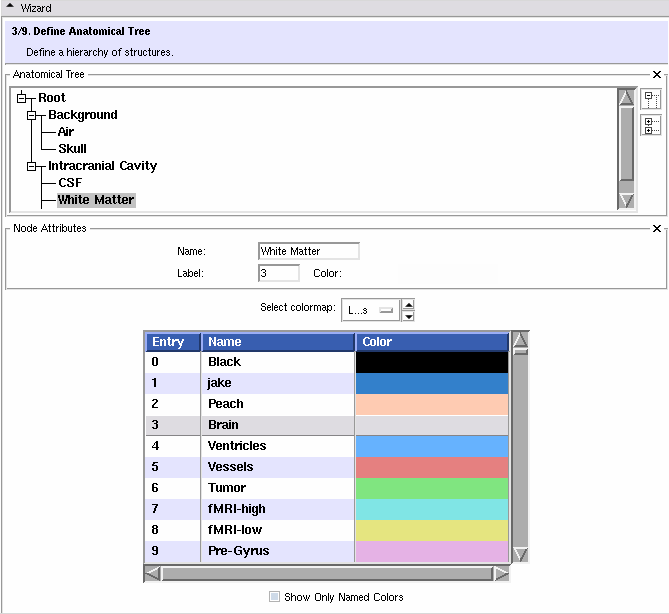Click the Name input field
Screen dimensions: 669x614
coord(308,251)
